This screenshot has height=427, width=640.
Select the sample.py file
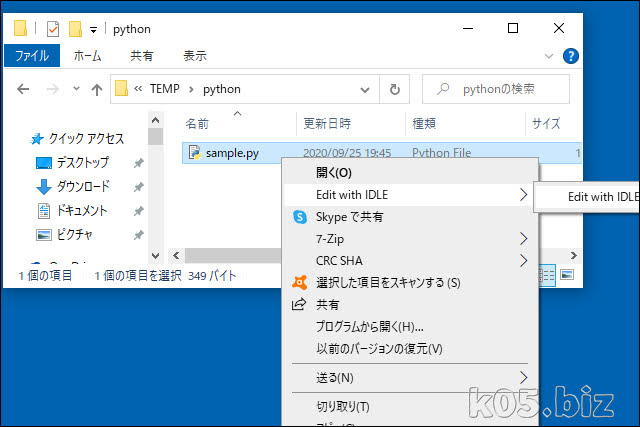tap(232, 153)
